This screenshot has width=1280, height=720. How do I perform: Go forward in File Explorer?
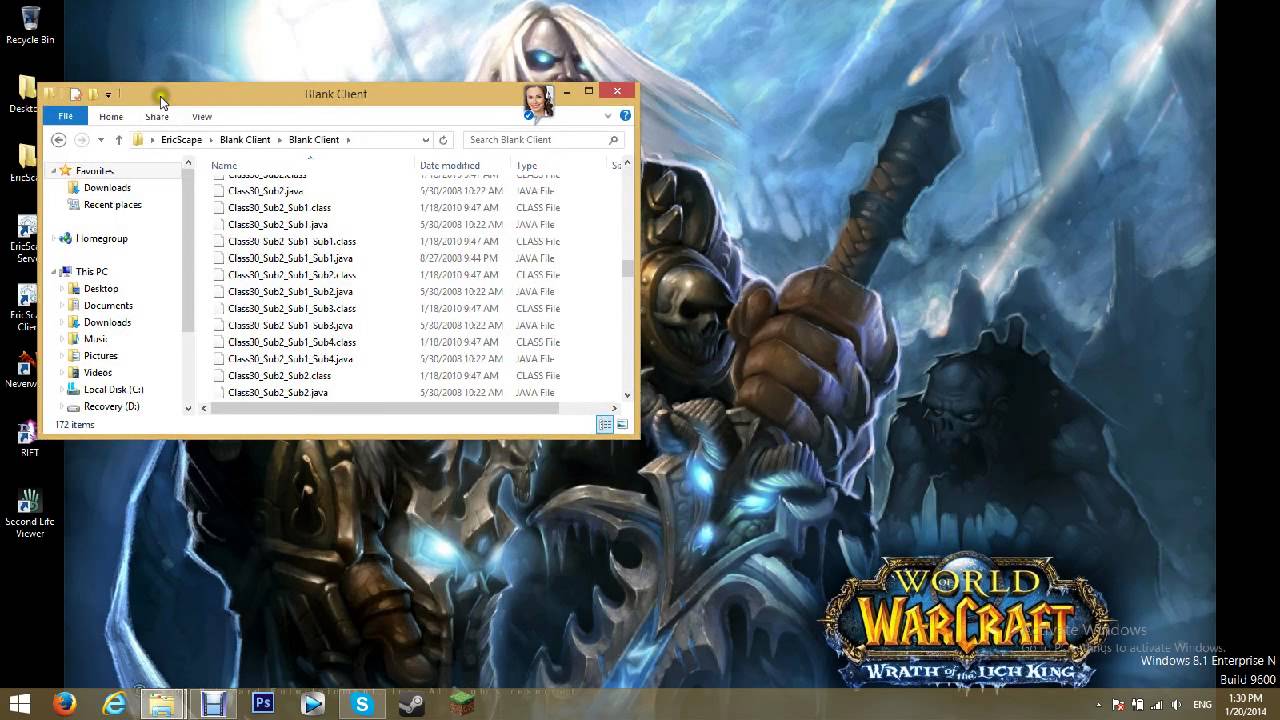click(82, 140)
